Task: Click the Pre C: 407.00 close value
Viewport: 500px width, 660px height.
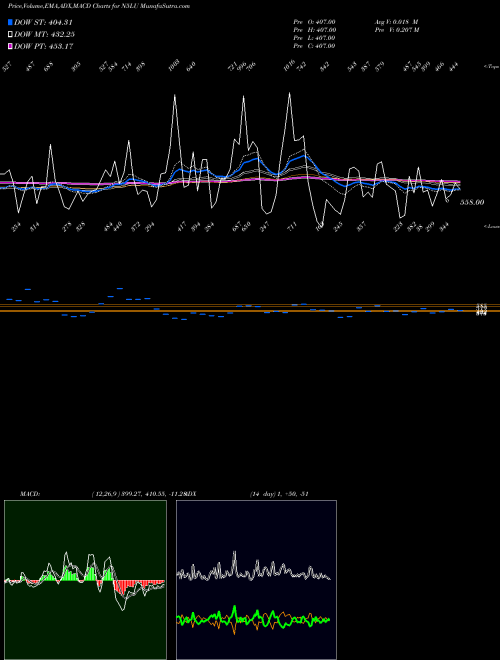Action: click(x=314, y=46)
